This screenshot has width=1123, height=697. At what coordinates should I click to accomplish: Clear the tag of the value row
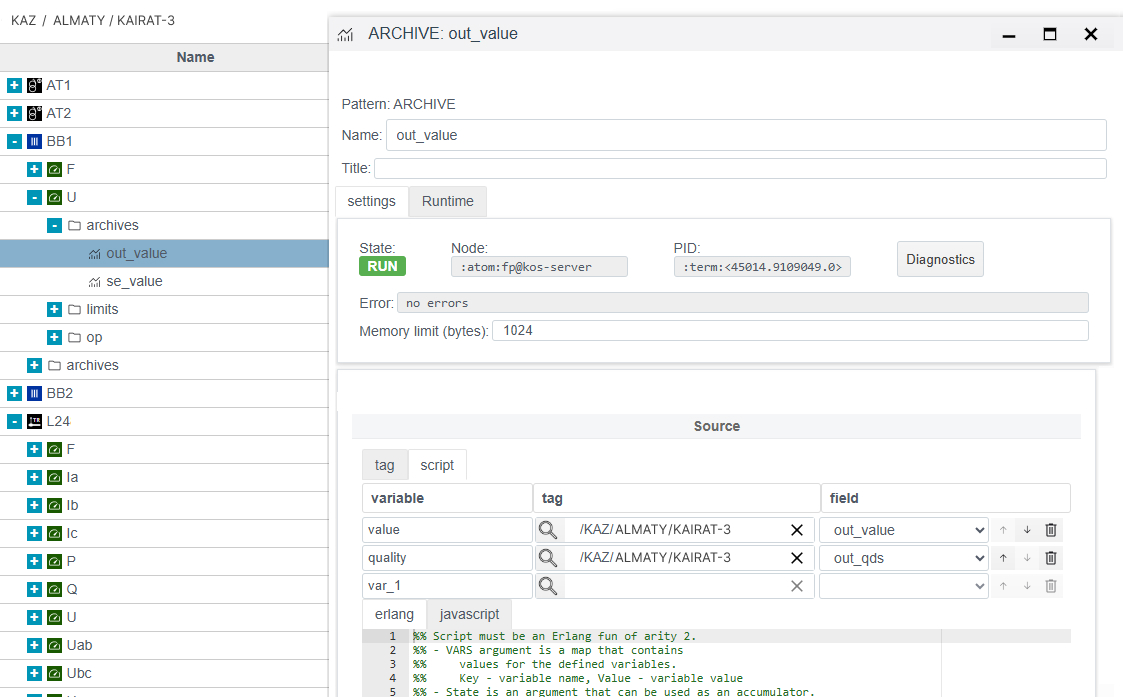click(797, 530)
